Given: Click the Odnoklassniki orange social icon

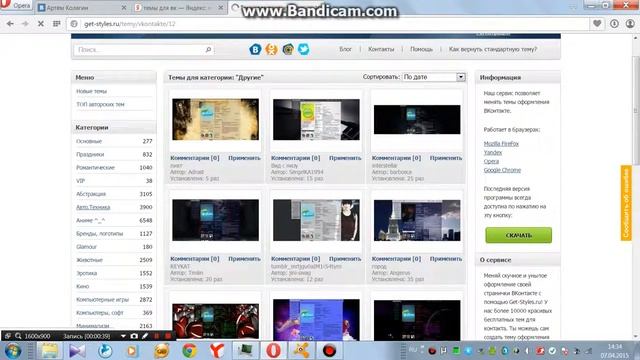Looking at the screenshot, I should [271, 49].
